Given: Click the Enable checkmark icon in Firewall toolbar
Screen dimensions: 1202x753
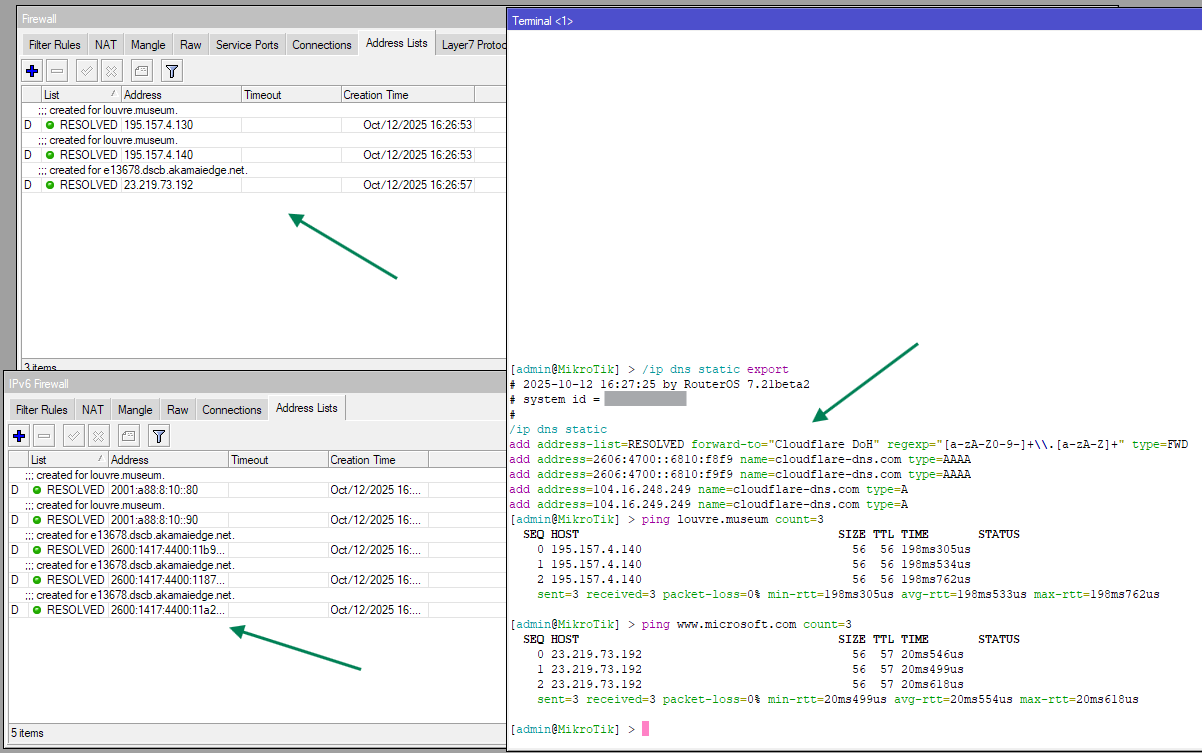Looking at the screenshot, I should click(87, 71).
